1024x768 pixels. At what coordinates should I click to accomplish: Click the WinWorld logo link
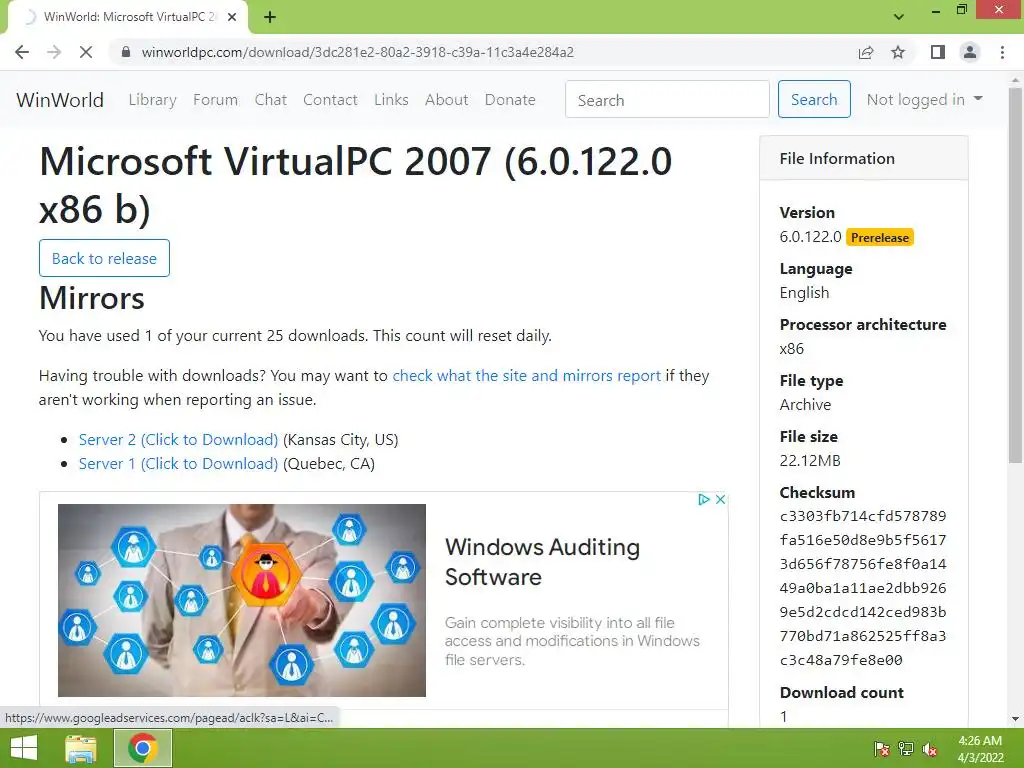[60, 99]
